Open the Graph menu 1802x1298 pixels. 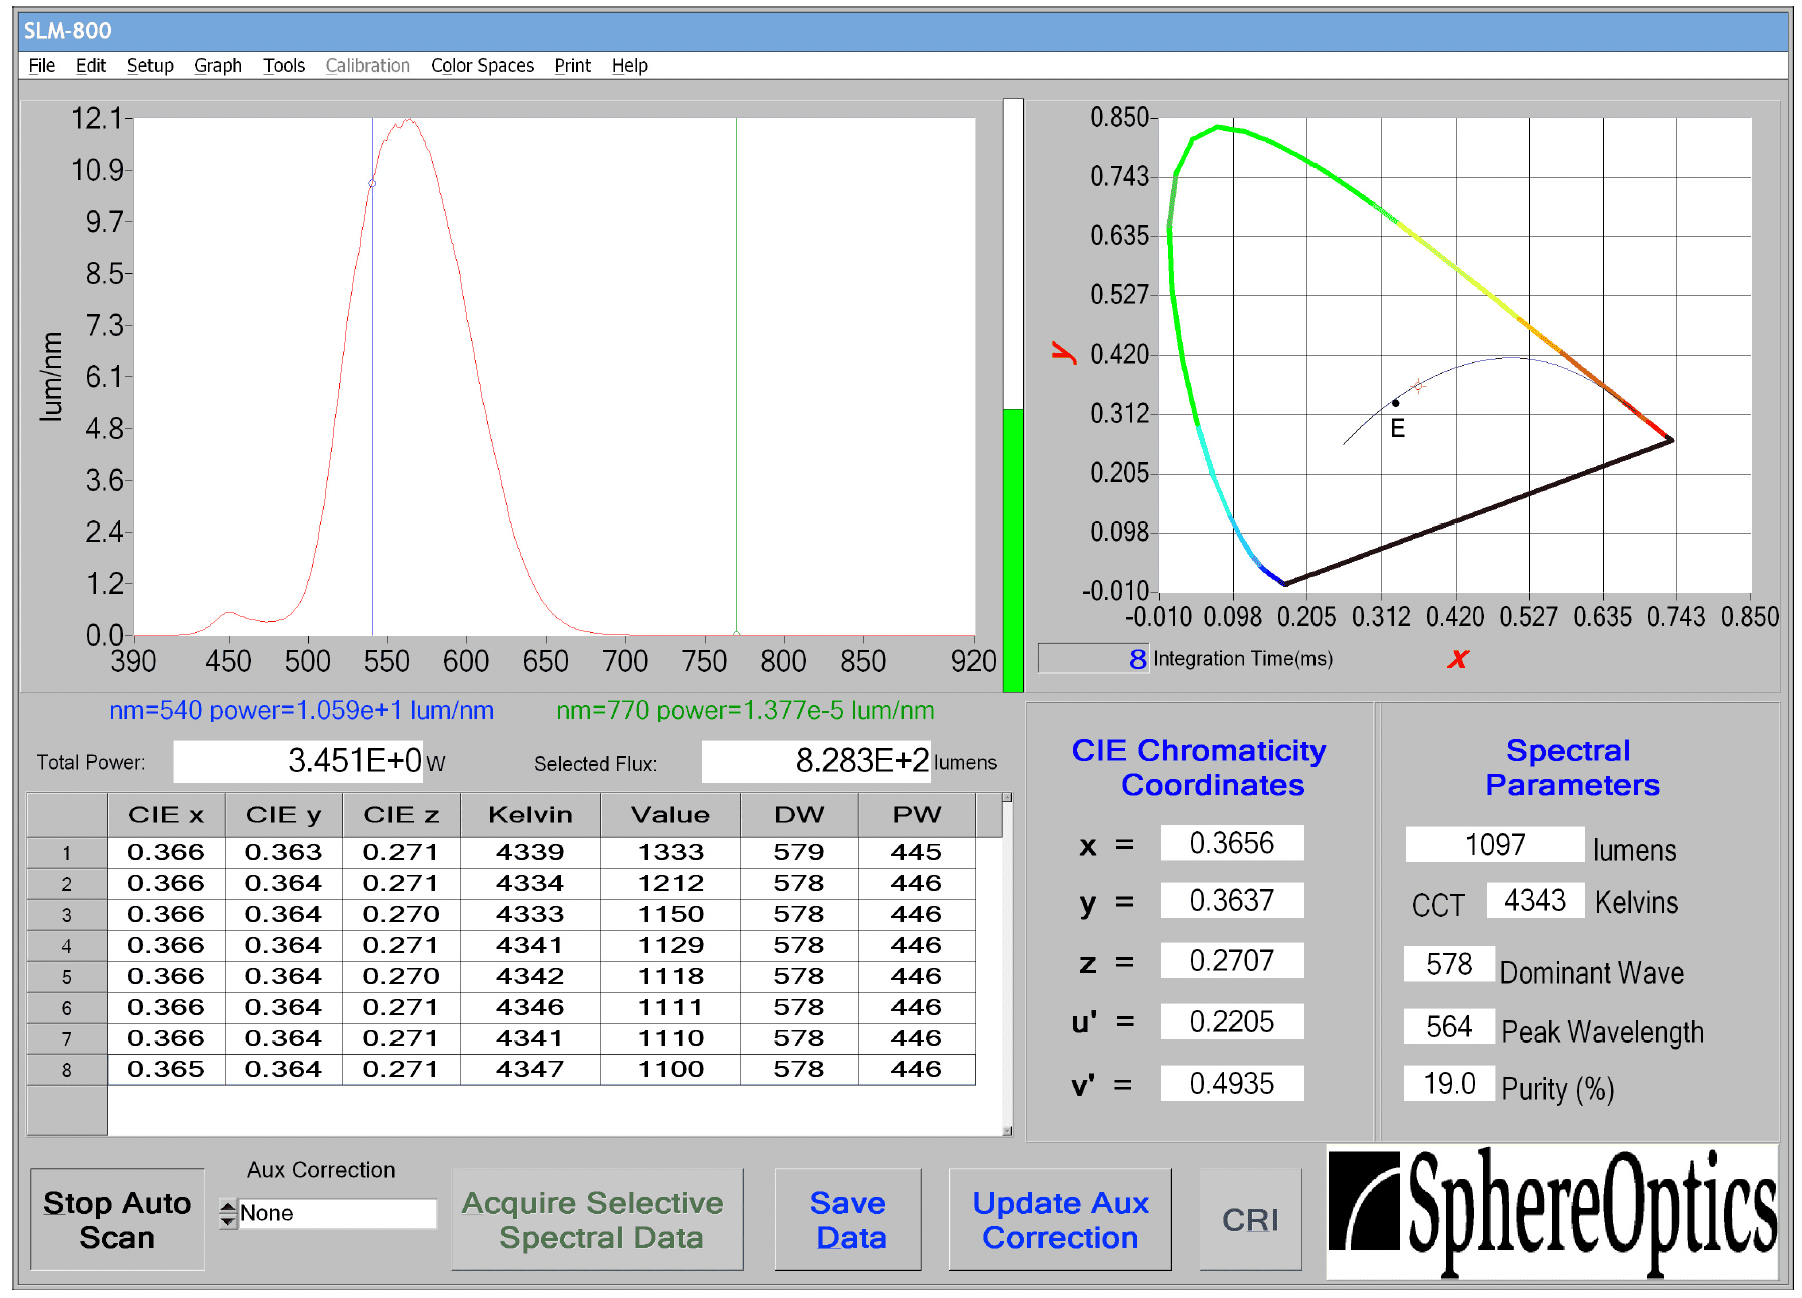[218, 66]
